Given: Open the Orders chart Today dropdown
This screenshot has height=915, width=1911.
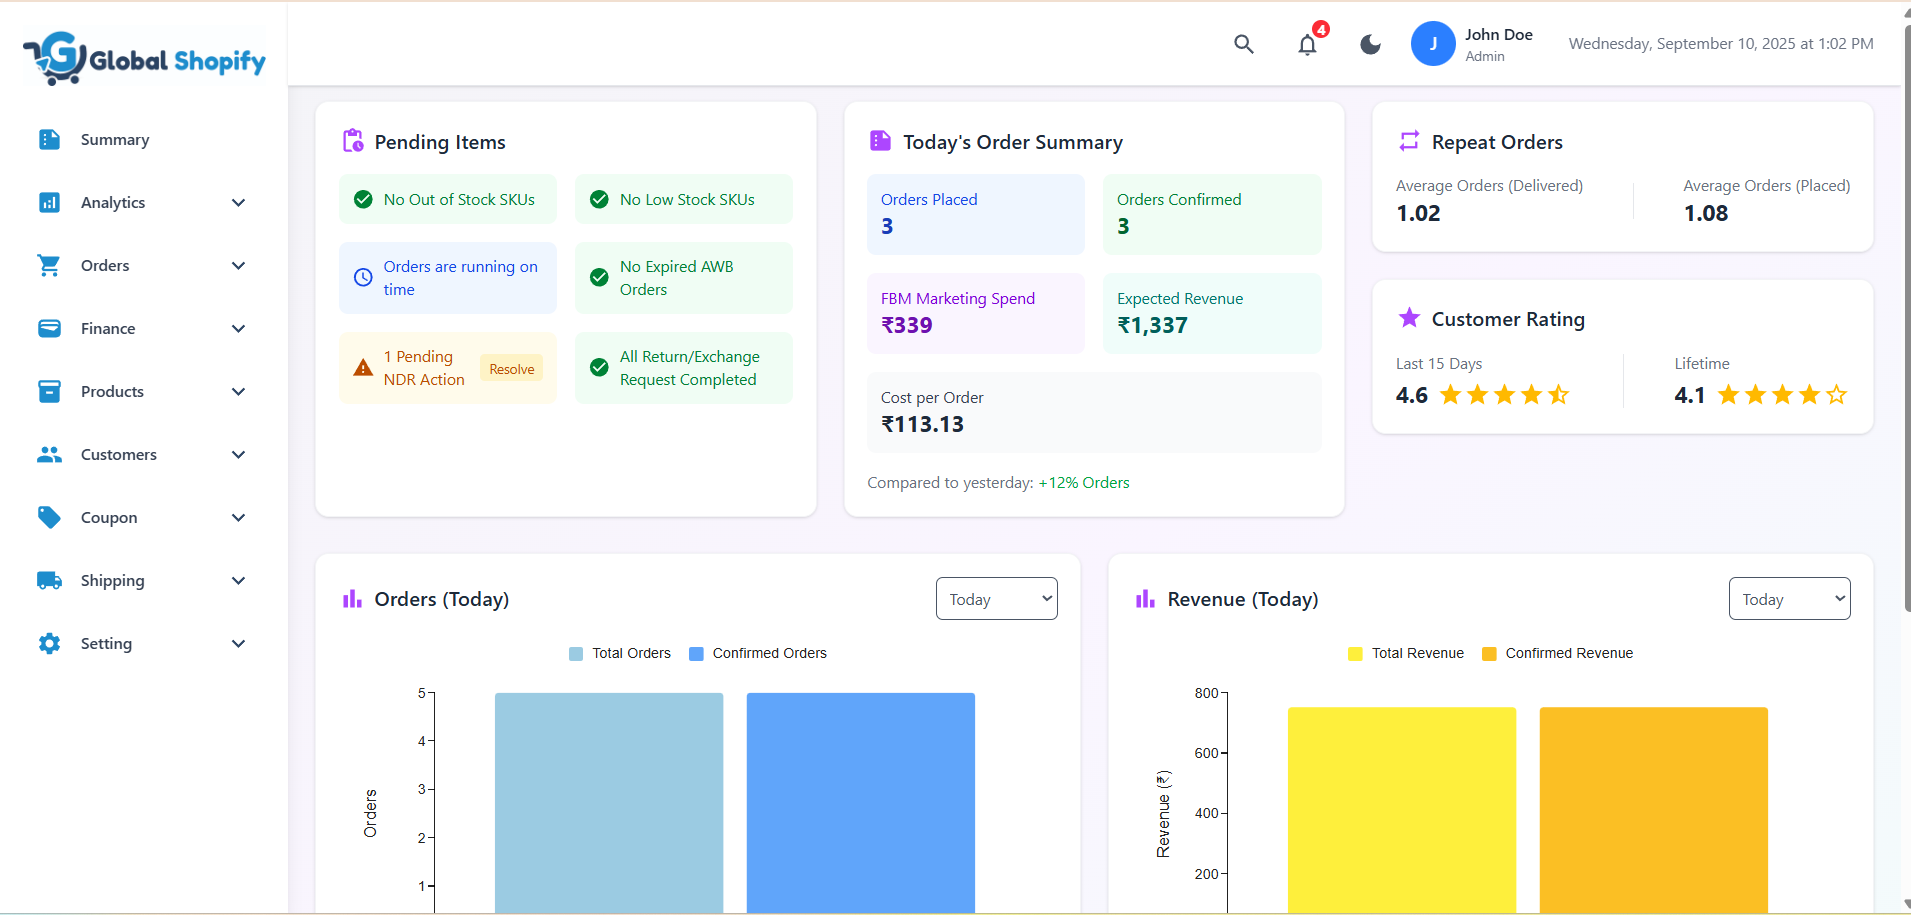Looking at the screenshot, I should (996, 598).
